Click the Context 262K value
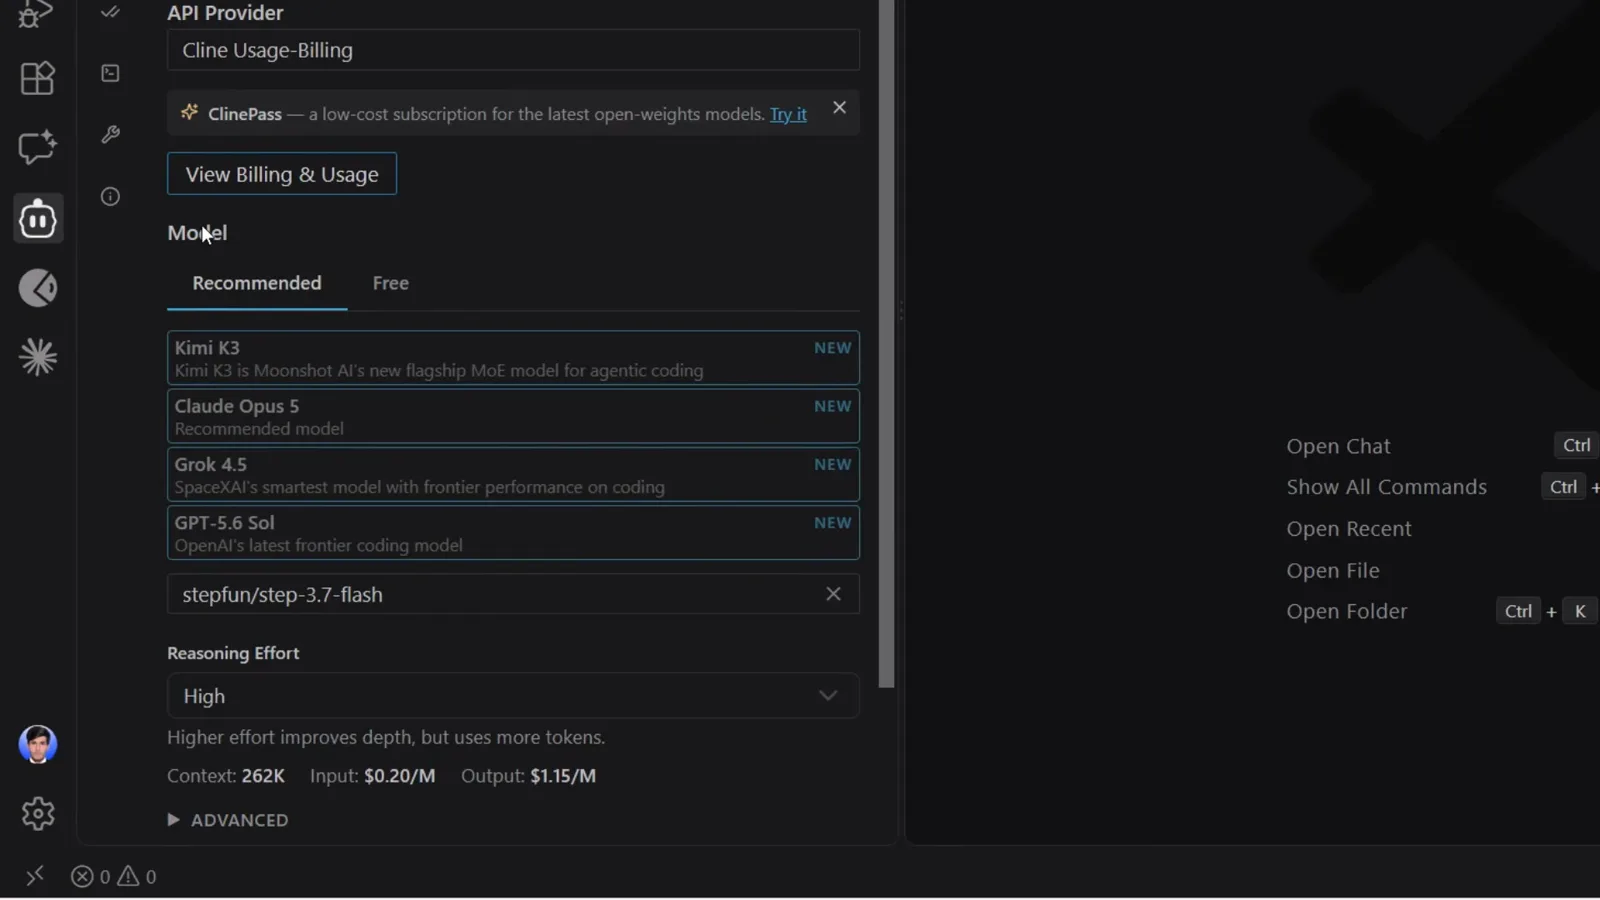This screenshot has width=1600, height=900. [x=263, y=776]
